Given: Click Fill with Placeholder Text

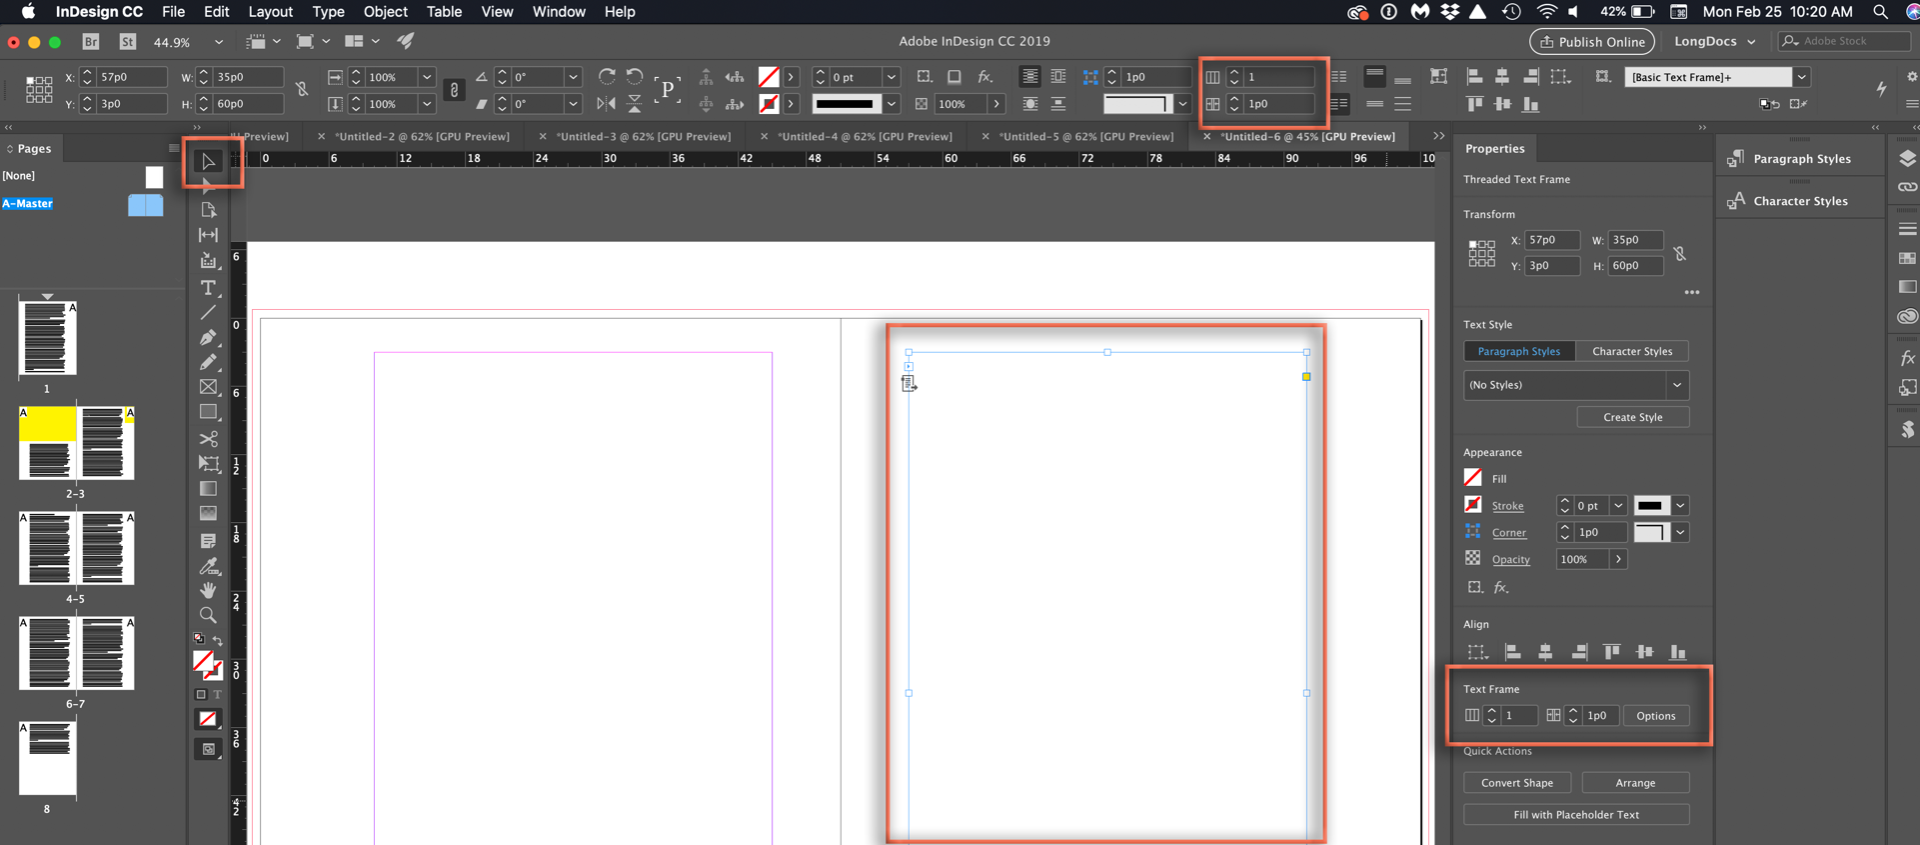Looking at the screenshot, I should (x=1576, y=815).
